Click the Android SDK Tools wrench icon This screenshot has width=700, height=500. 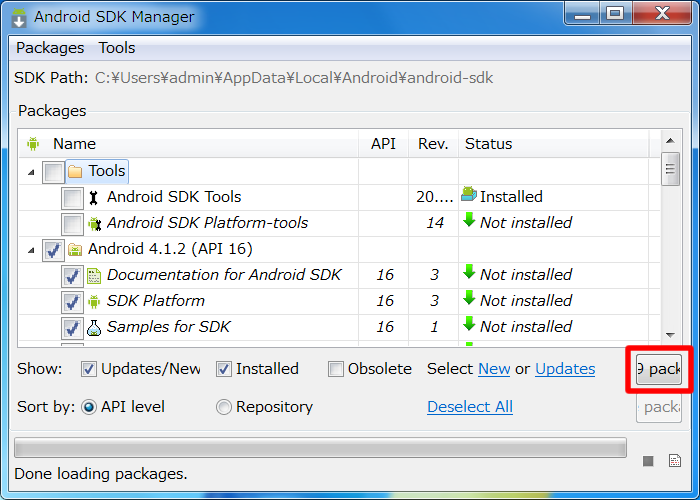pyautogui.click(x=93, y=197)
